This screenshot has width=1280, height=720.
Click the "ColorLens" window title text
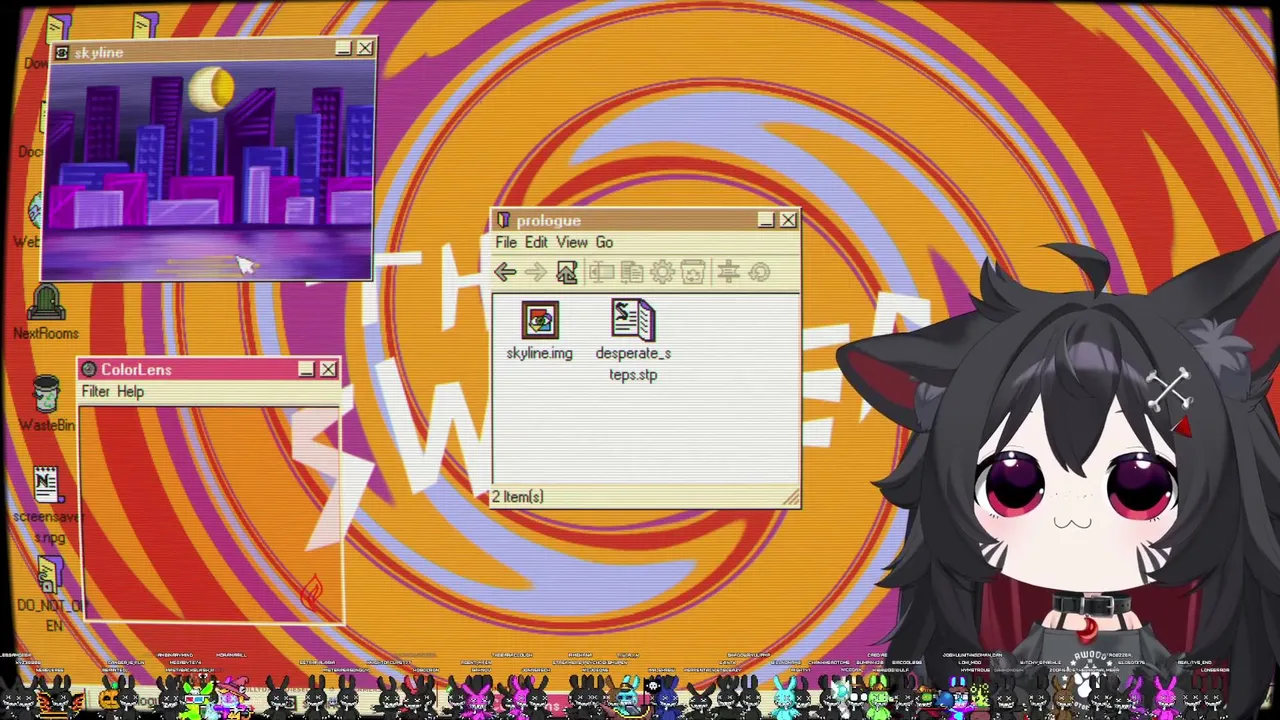136,370
